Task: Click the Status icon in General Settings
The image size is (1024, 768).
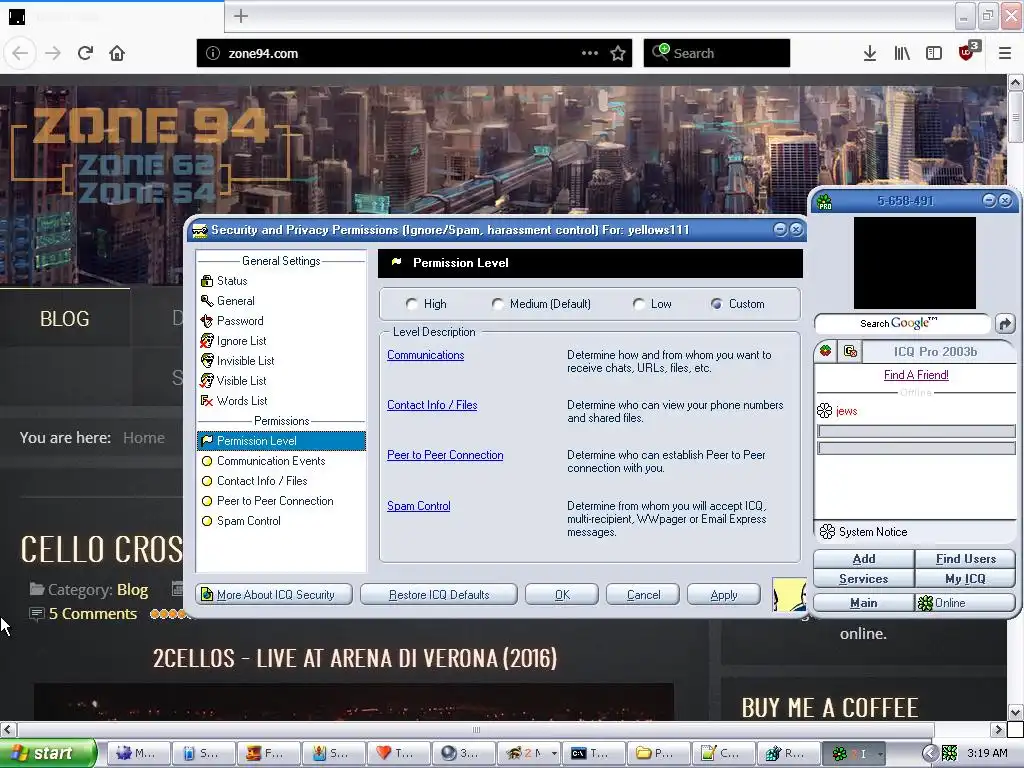Action: coord(207,281)
